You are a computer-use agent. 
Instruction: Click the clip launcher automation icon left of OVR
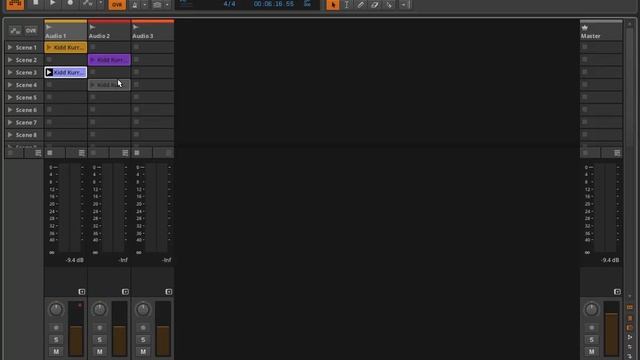(x=15, y=31)
